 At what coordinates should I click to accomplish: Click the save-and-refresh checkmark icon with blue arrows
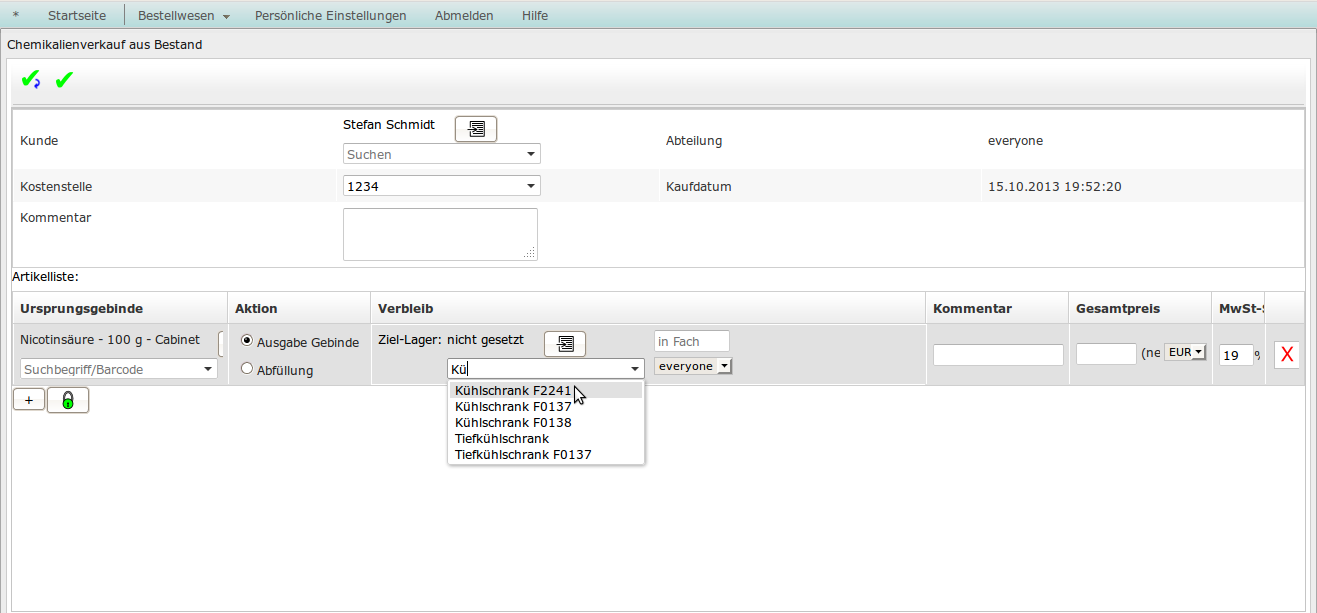(x=30, y=80)
